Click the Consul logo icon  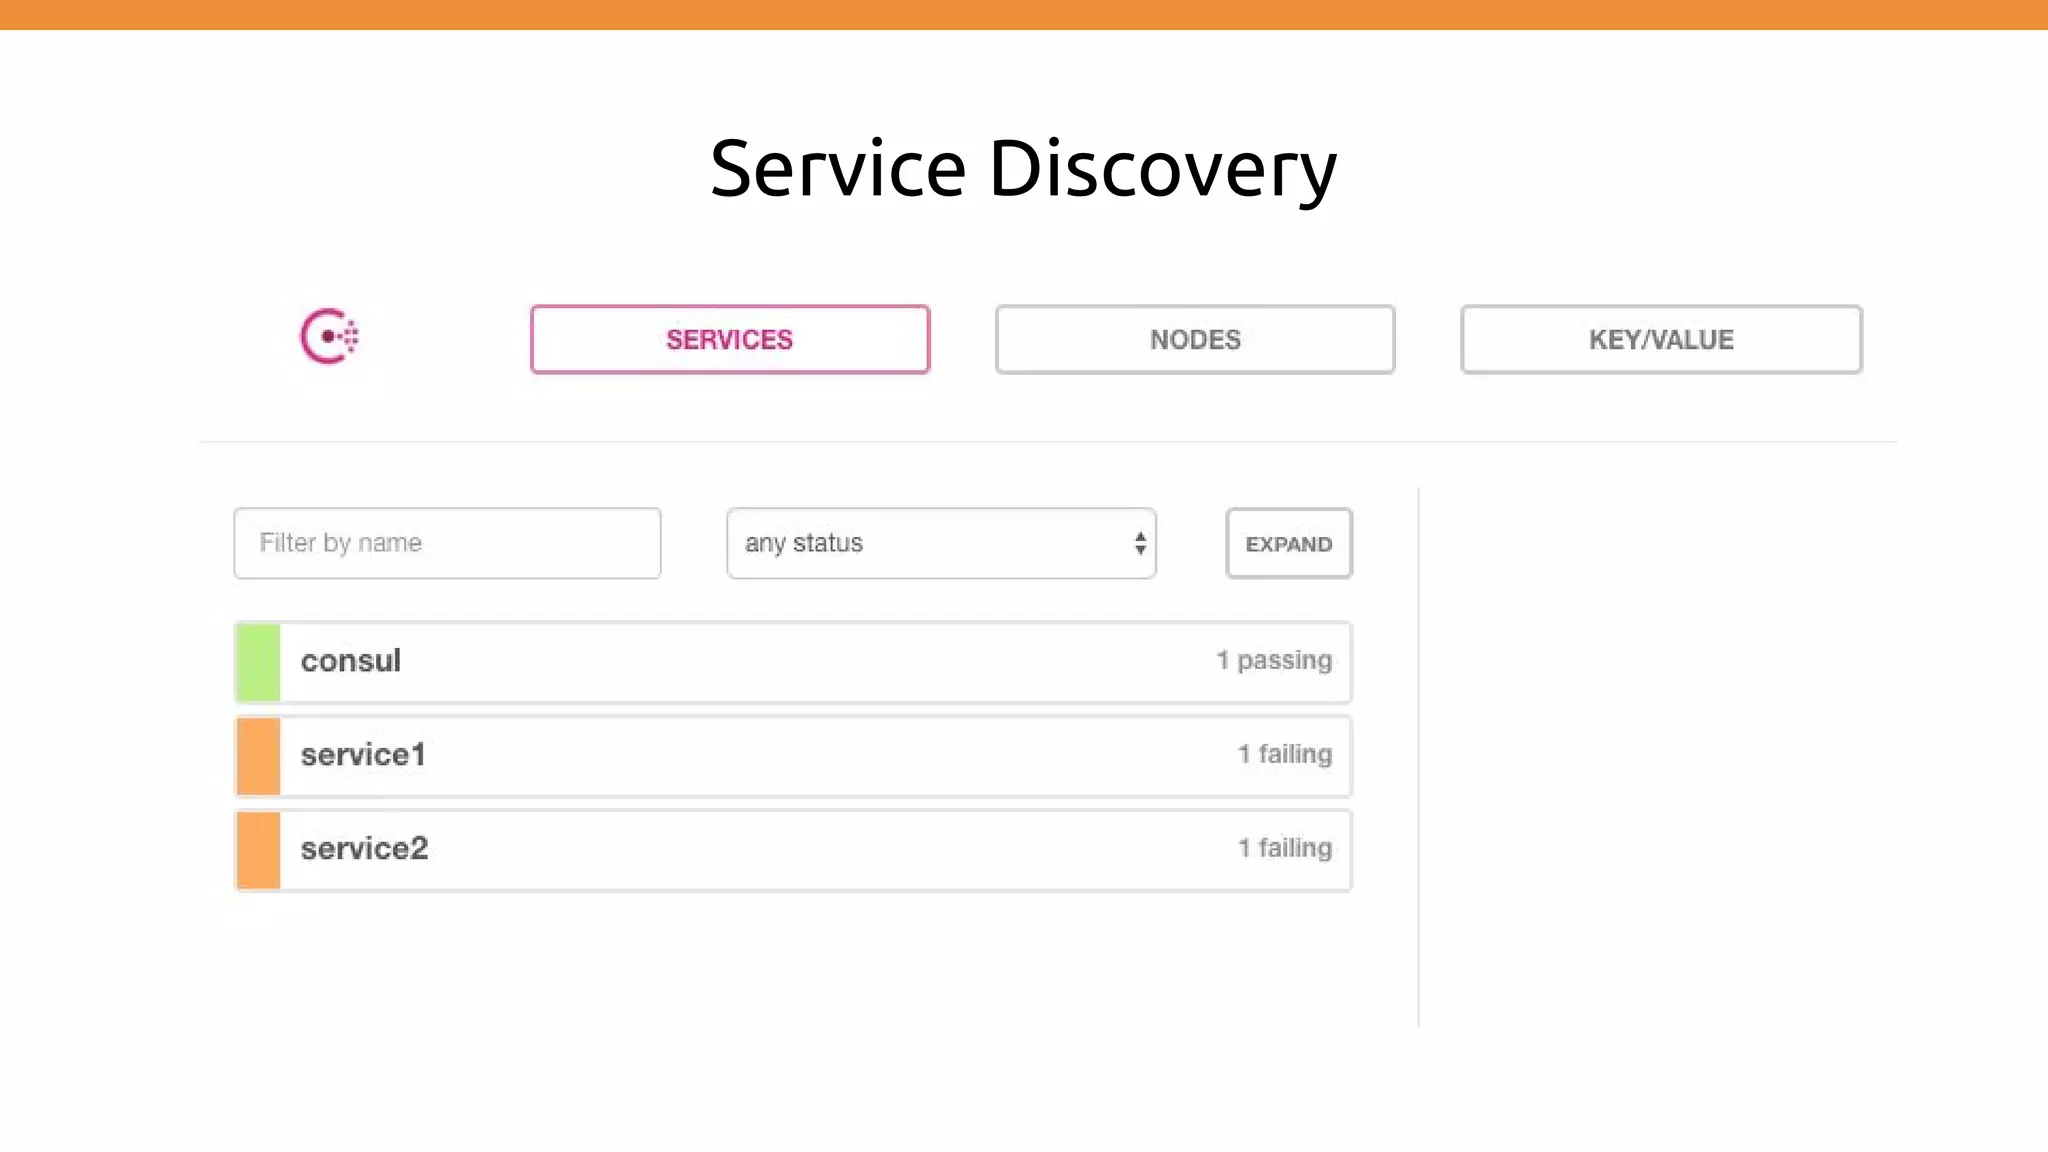[x=329, y=337]
